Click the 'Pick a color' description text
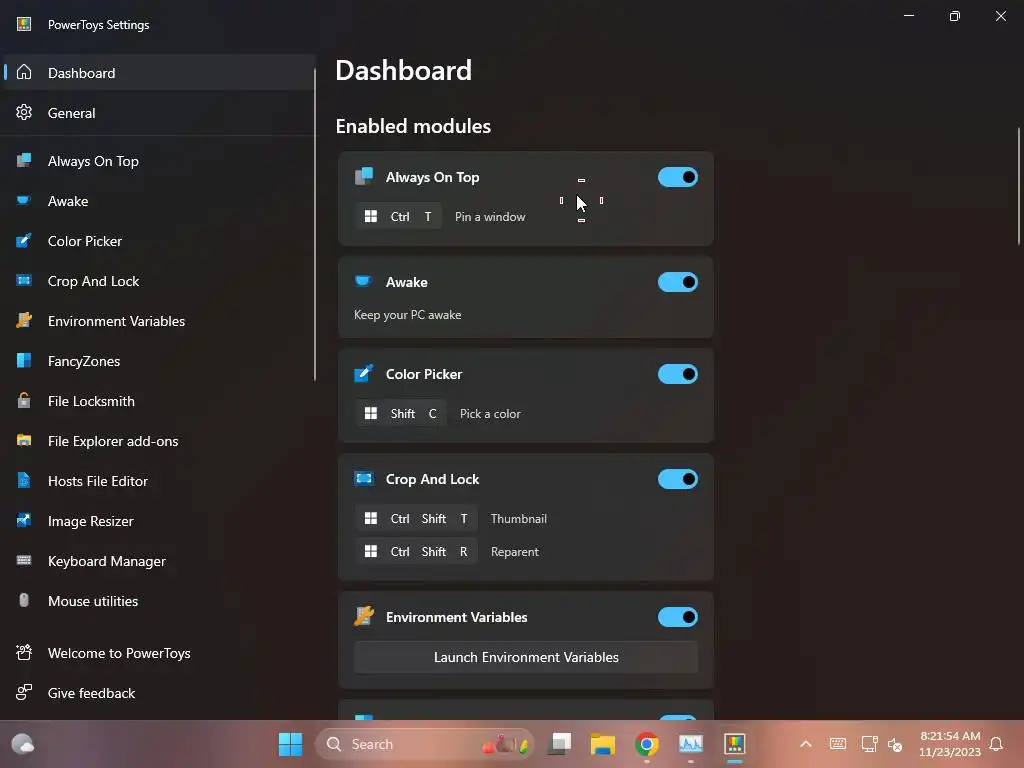This screenshot has width=1024, height=768. click(x=490, y=414)
